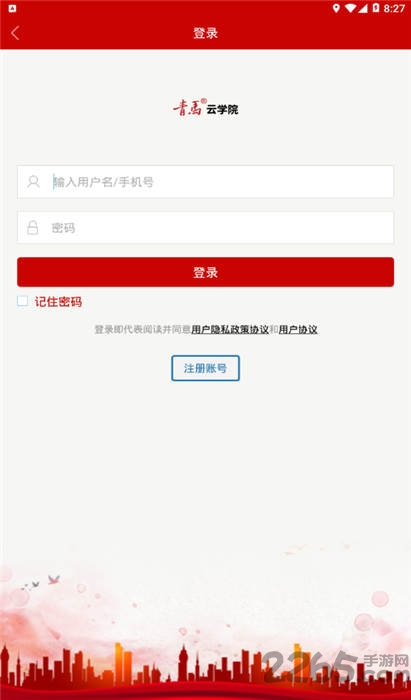Tap the clock showing 8:27

tap(394, 8)
